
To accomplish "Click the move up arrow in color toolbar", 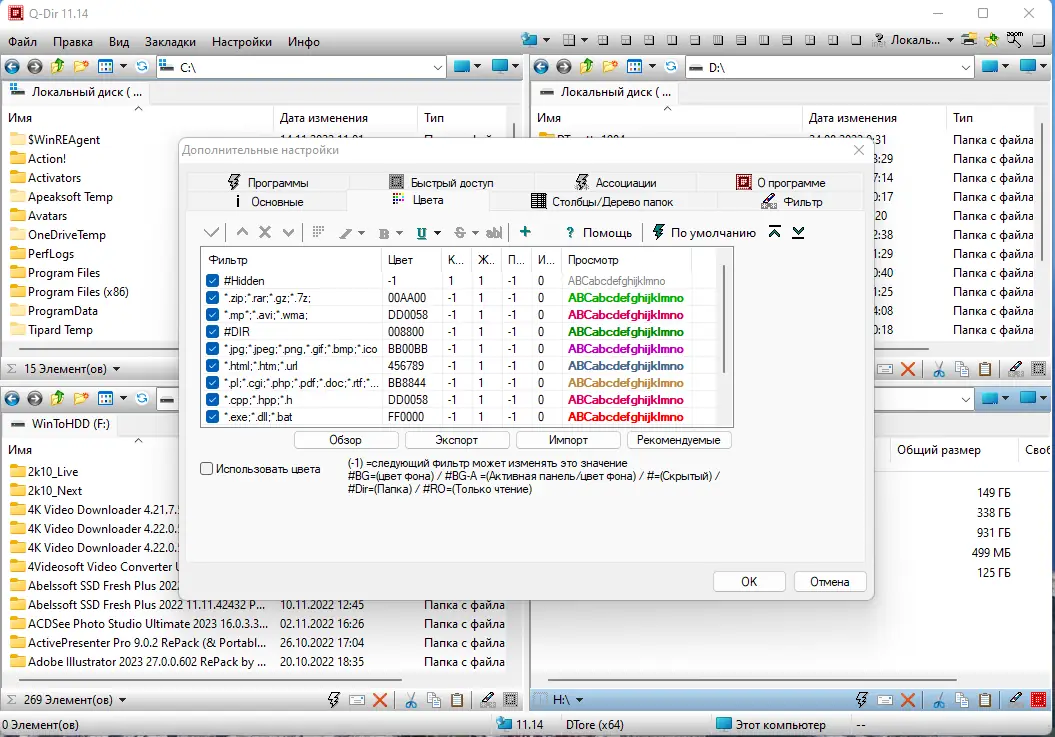I will (242, 232).
